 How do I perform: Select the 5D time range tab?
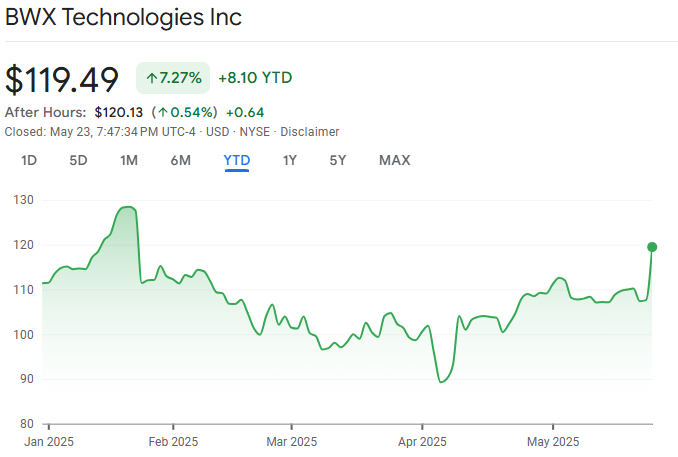tap(78, 160)
